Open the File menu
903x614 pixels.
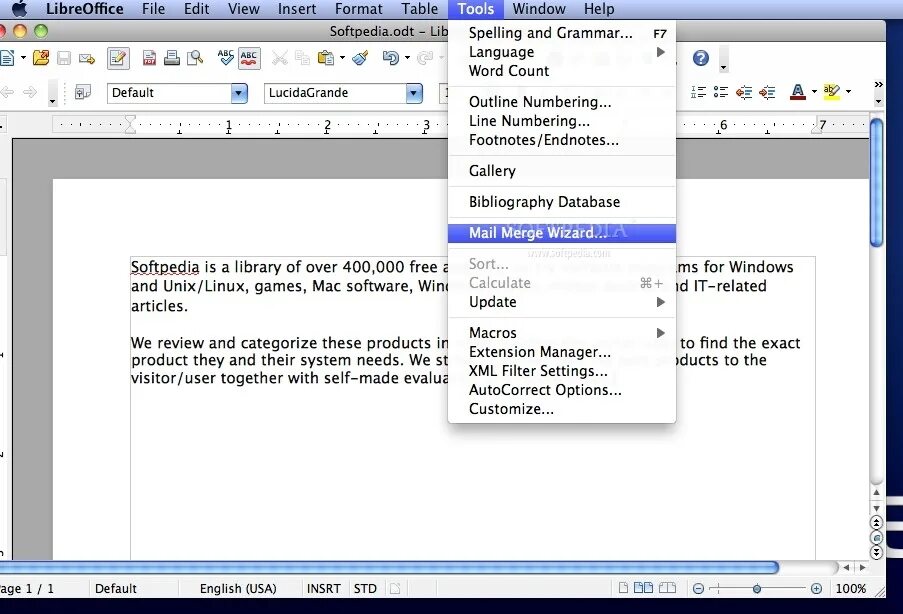[153, 9]
